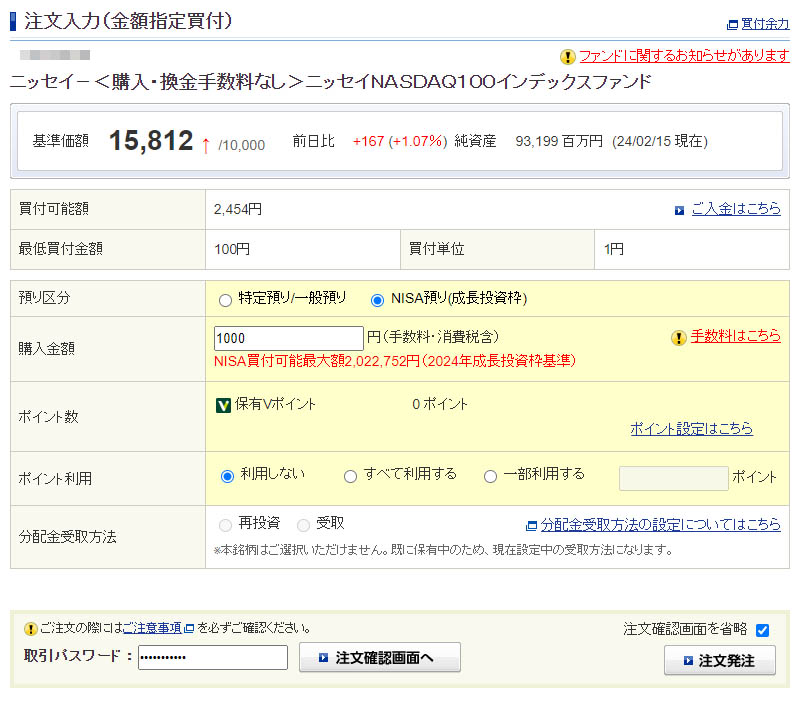The height and width of the screenshot is (701, 803).
Task: Click the 取引パスワード input field
Action: [x=212, y=658]
